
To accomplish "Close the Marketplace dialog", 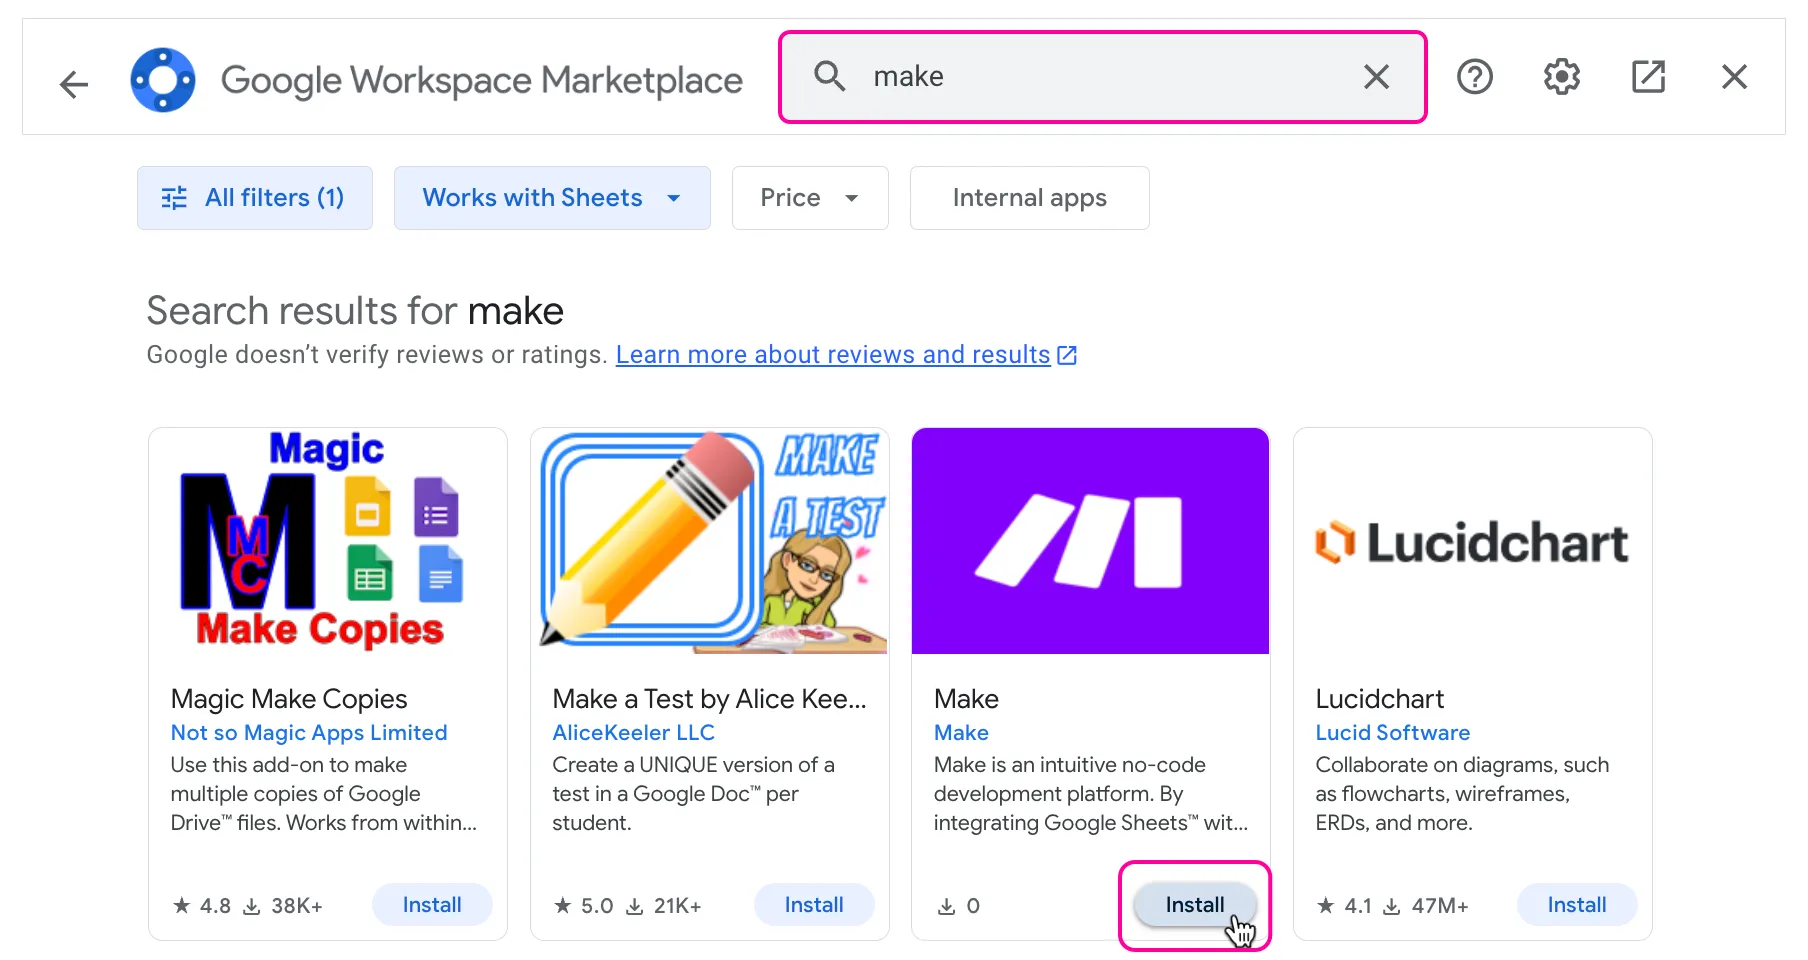I will coord(1735,77).
